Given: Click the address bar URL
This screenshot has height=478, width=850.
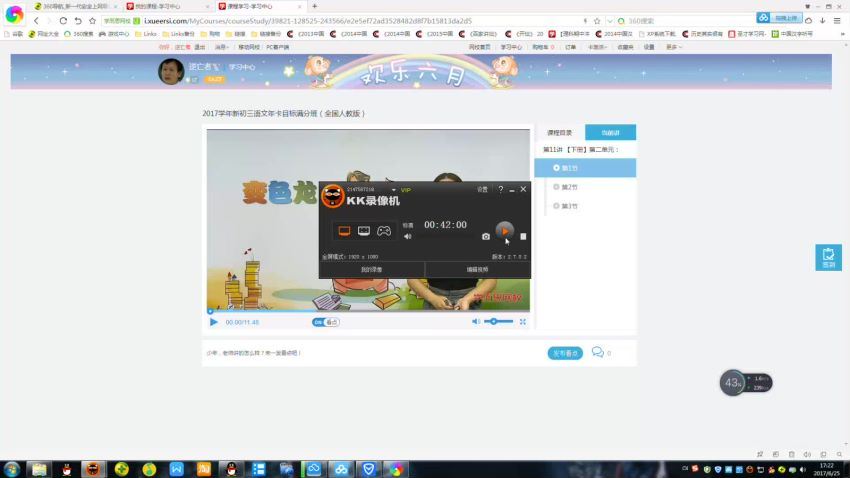Looking at the screenshot, I should (308, 21).
